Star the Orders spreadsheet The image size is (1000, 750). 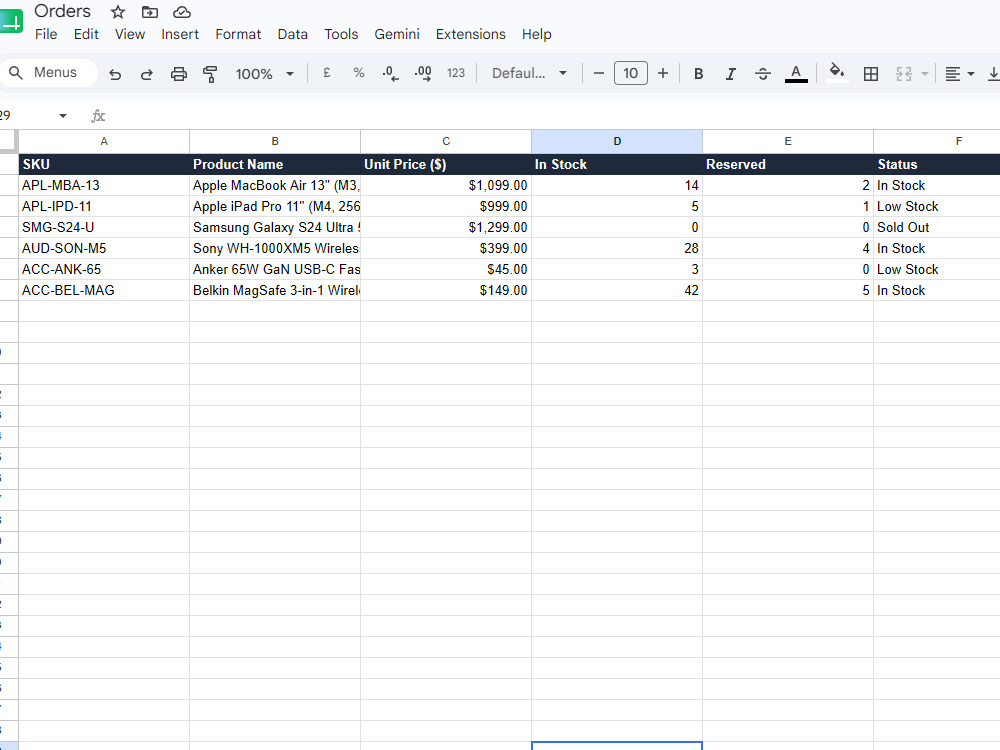118,11
